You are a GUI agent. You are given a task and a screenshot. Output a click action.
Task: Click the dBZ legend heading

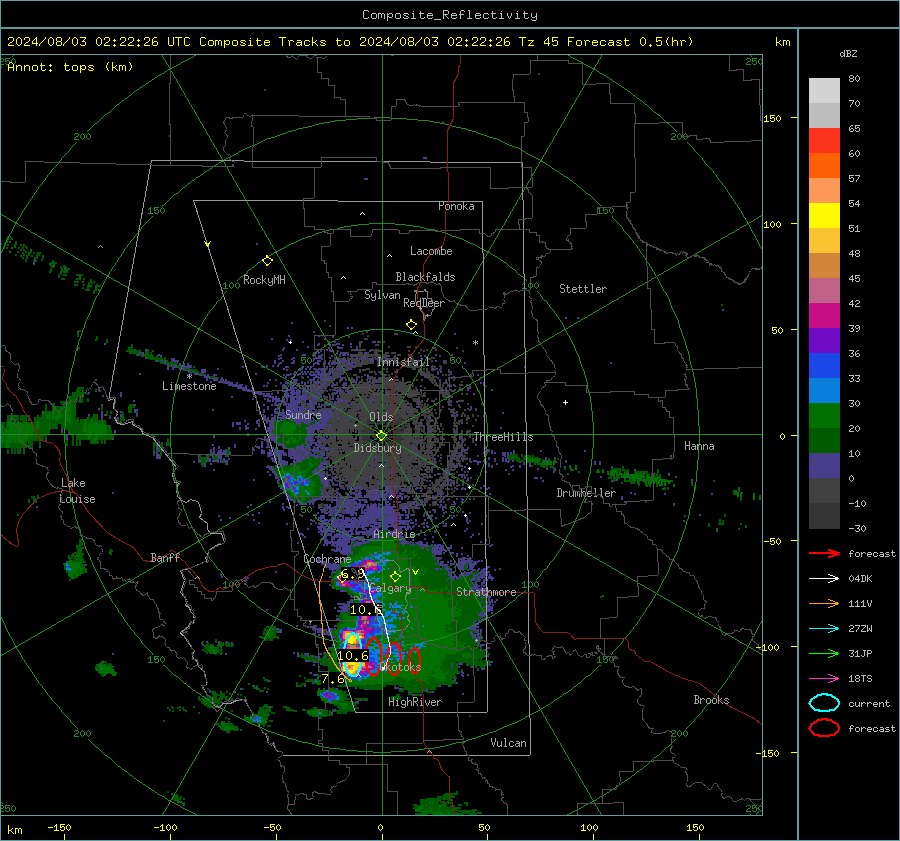(848, 53)
